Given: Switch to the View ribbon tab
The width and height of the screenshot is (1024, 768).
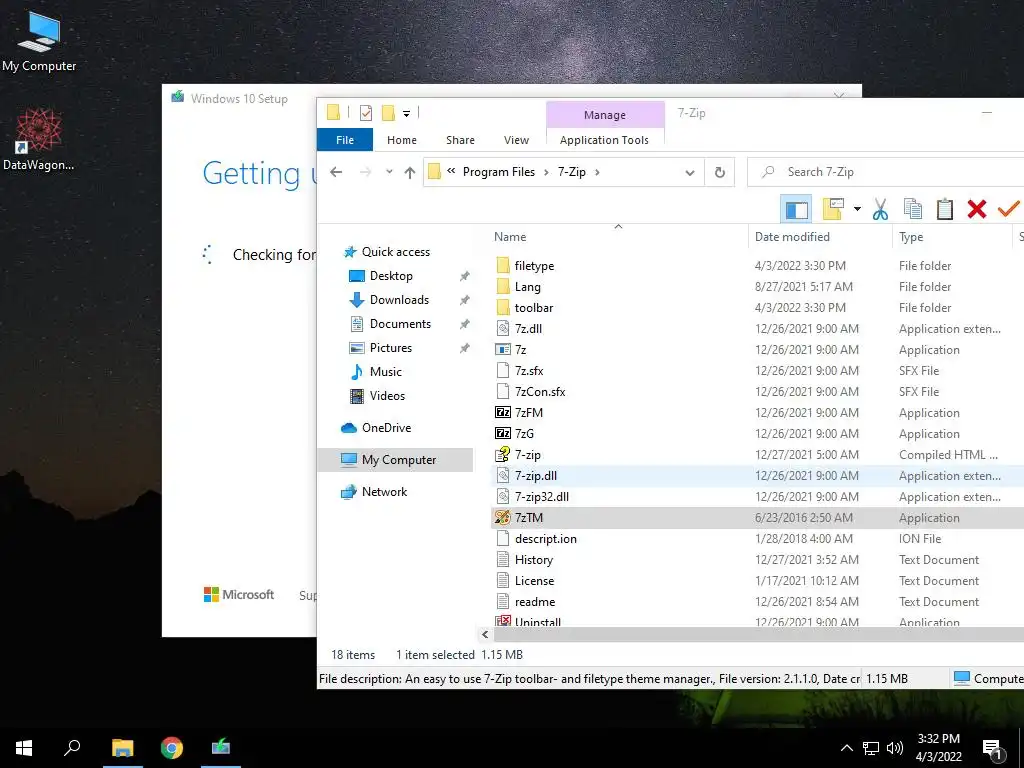Looking at the screenshot, I should click(x=517, y=140).
